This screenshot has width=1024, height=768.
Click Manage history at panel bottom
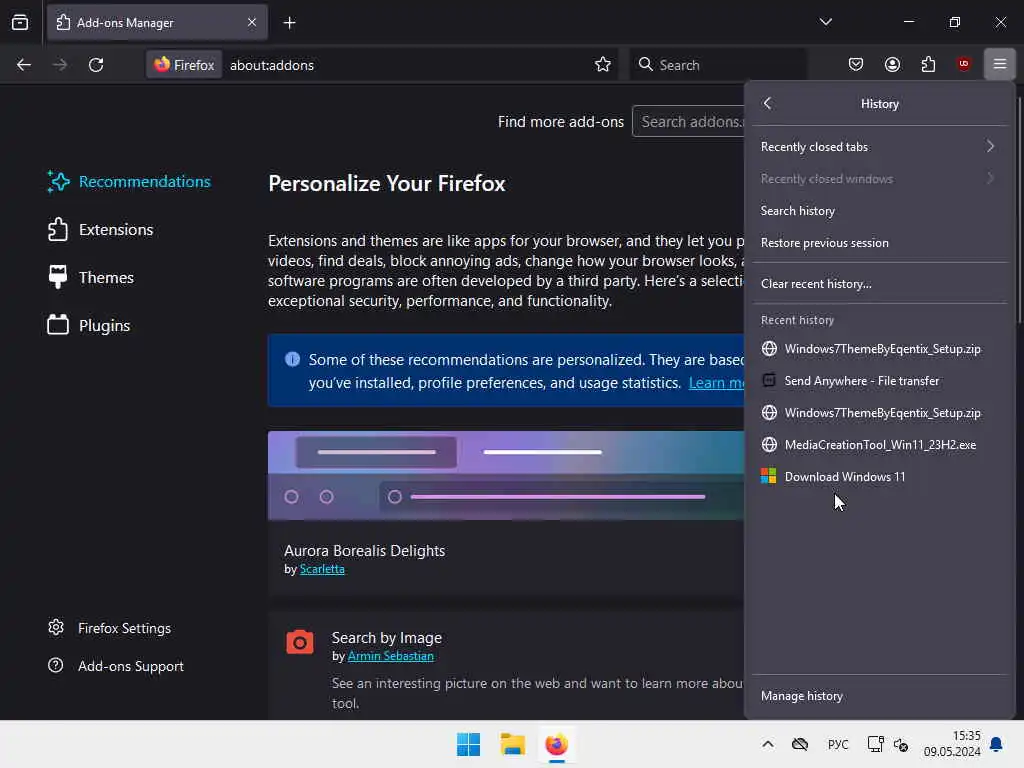[x=879, y=696]
